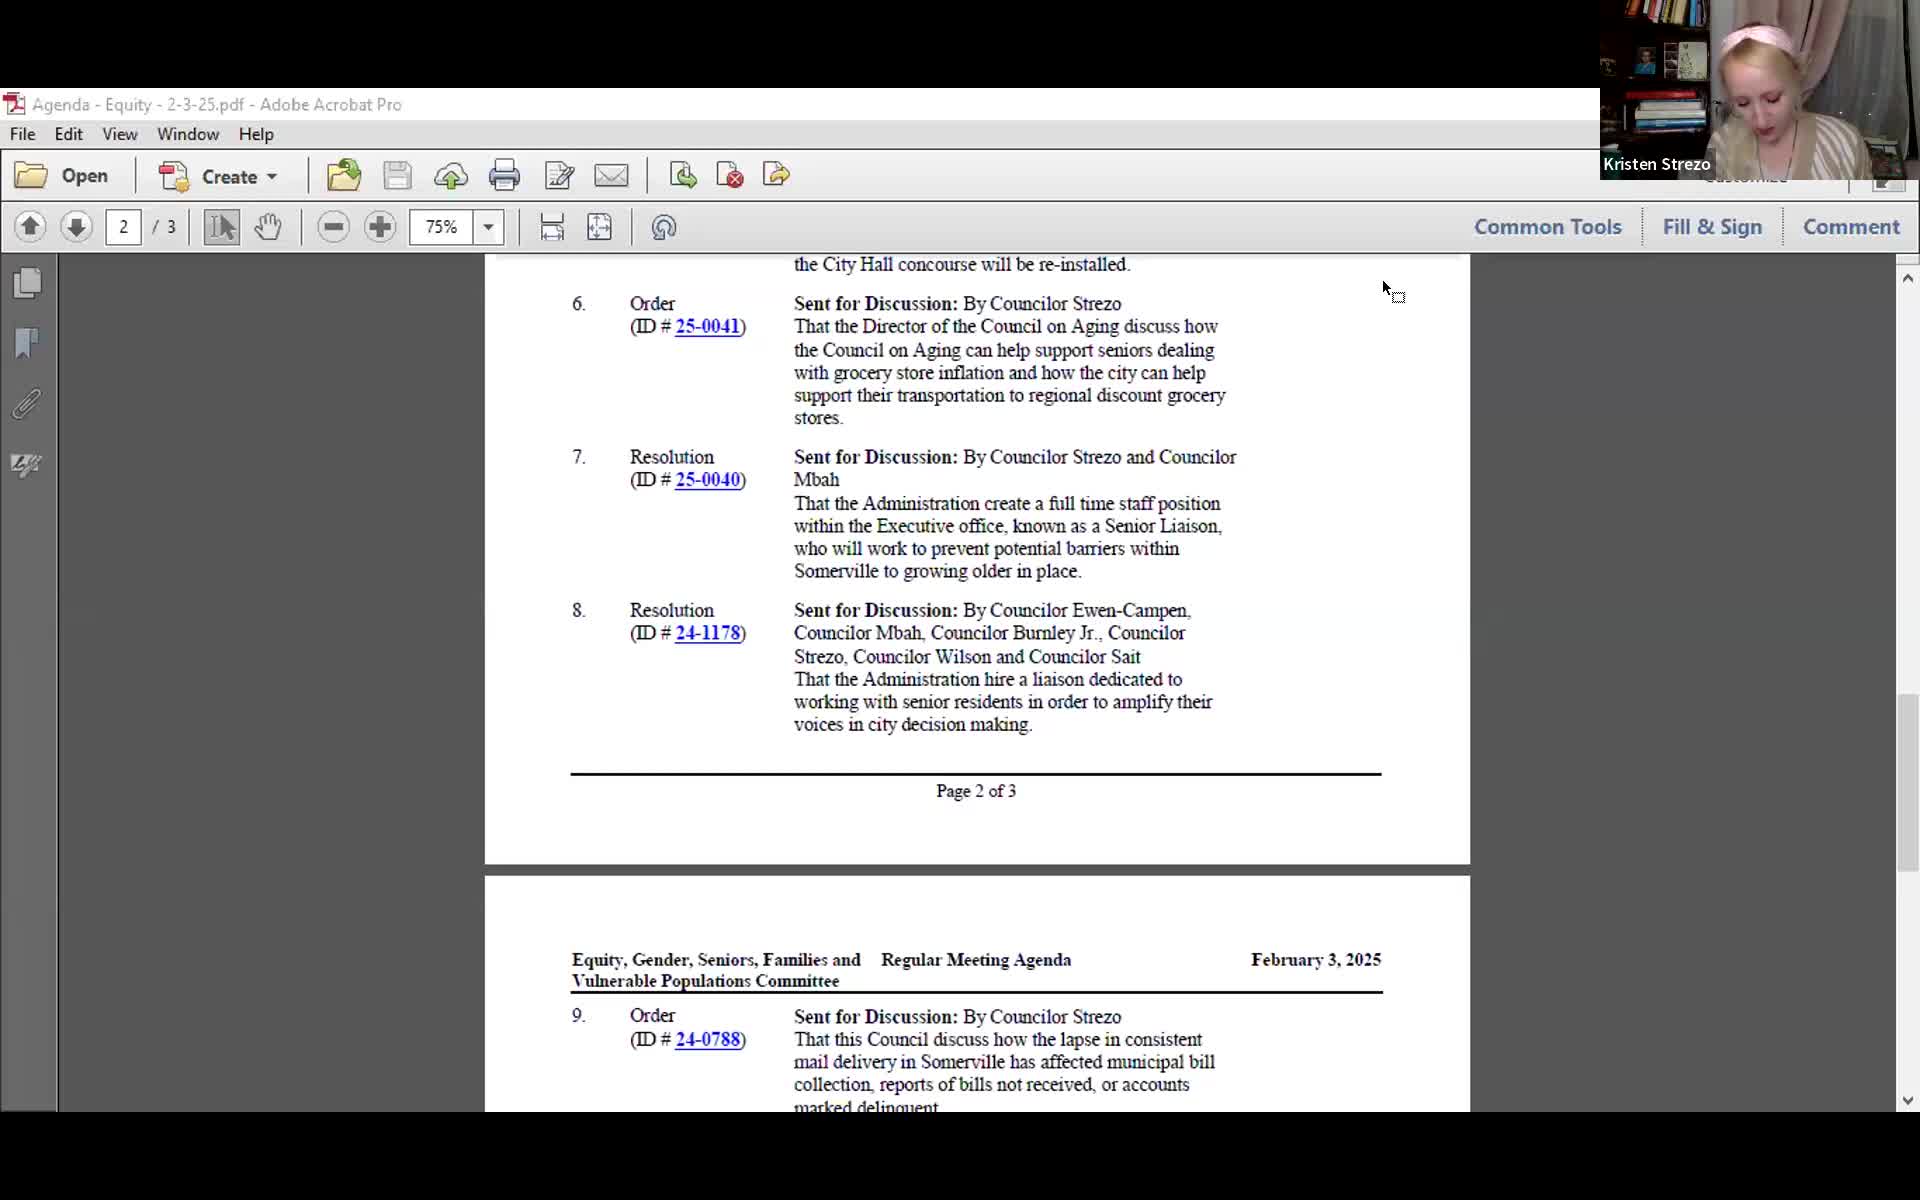1920x1200 pixels.
Task: Open the Bookmarks side panel
Action: pyautogui.click(x=27, y=343)
